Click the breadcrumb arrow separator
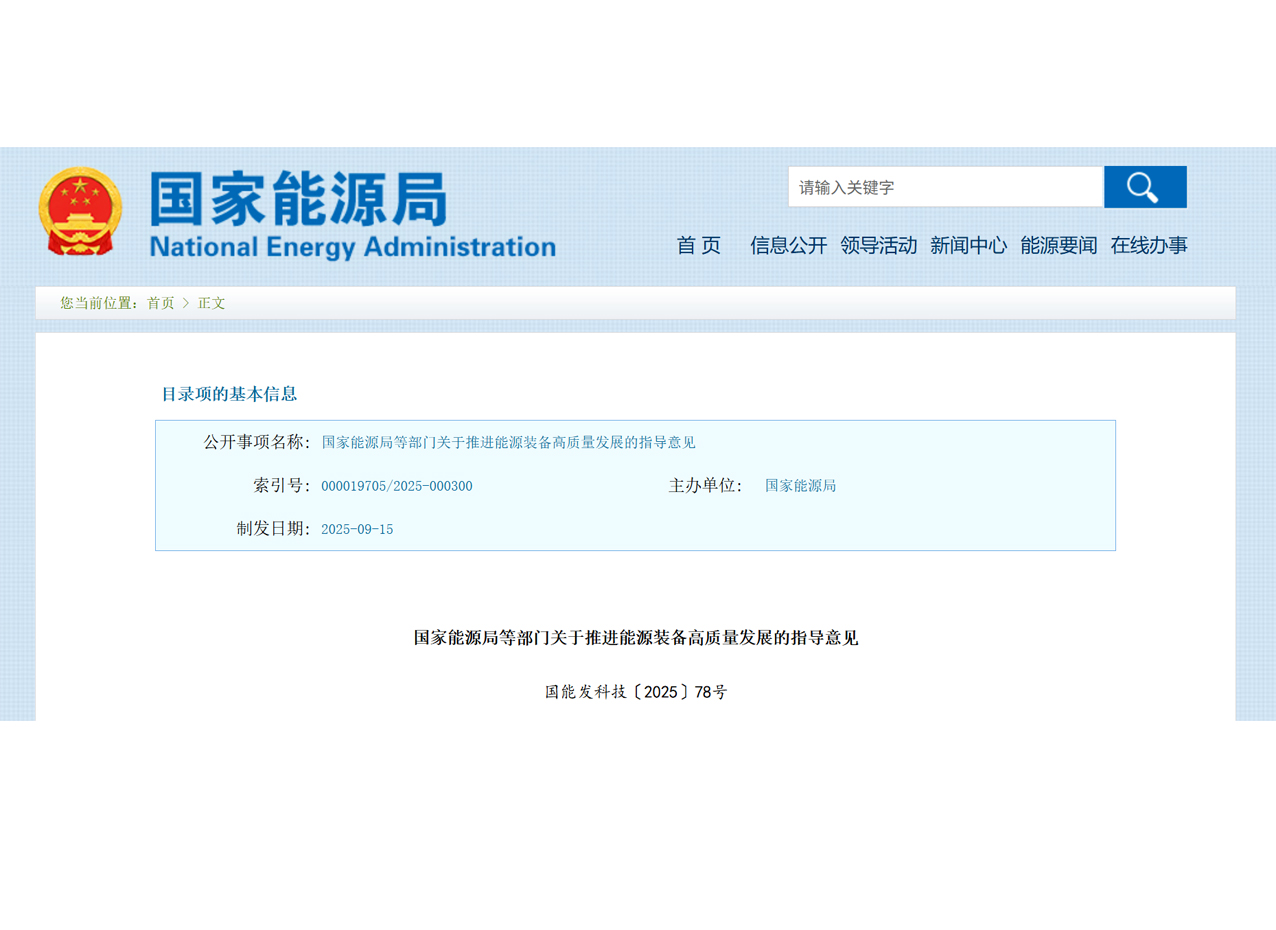 (x=186, y=303)
